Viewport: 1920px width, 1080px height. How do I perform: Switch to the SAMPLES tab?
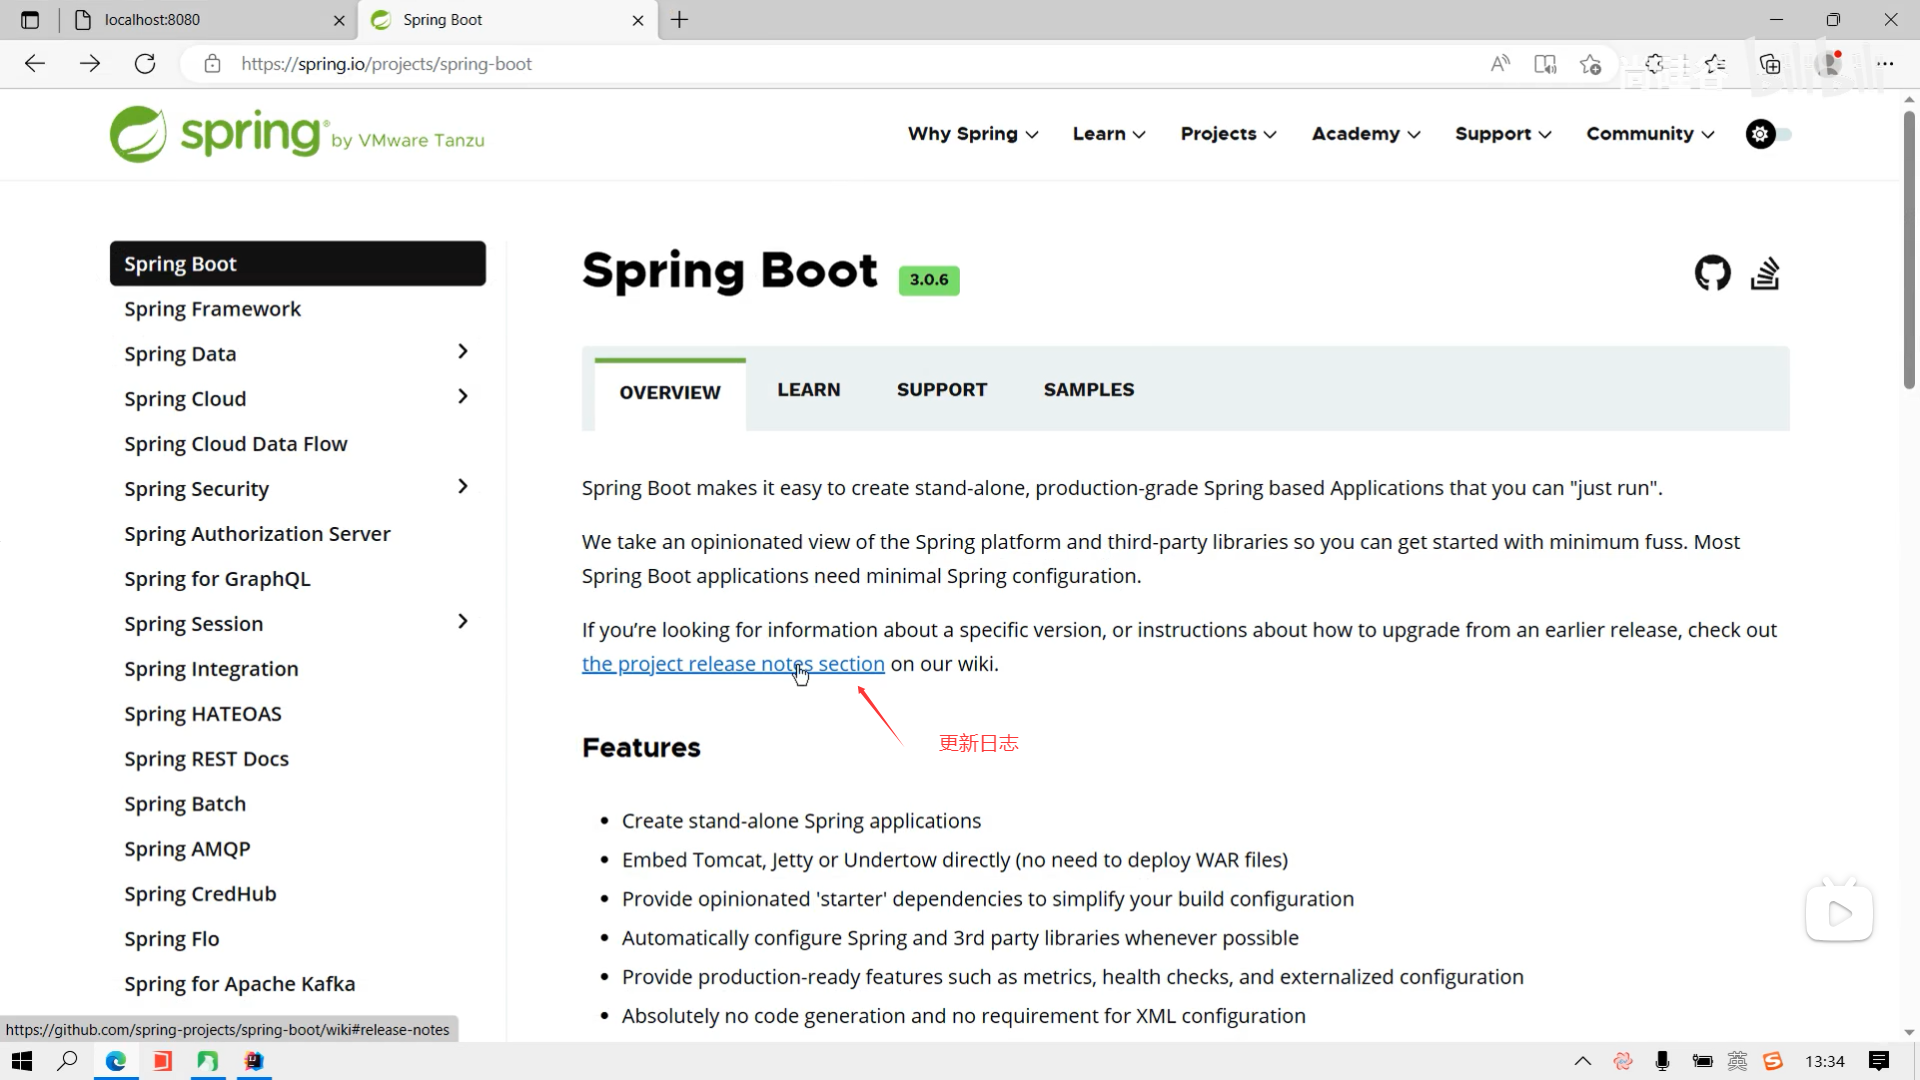pyautogui.click(x=1088, y=390)
